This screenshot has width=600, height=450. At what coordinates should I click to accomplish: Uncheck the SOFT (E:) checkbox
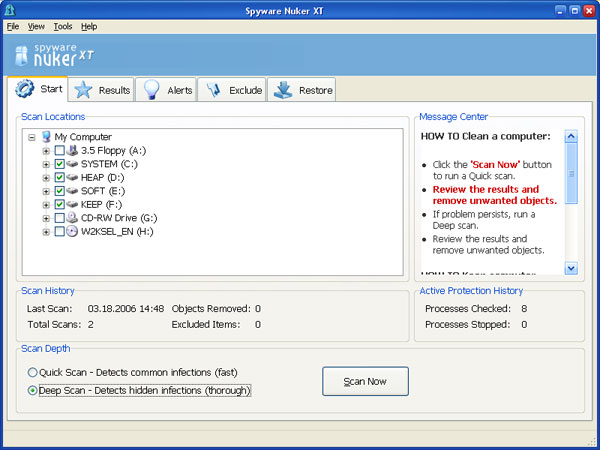(59, 191)
